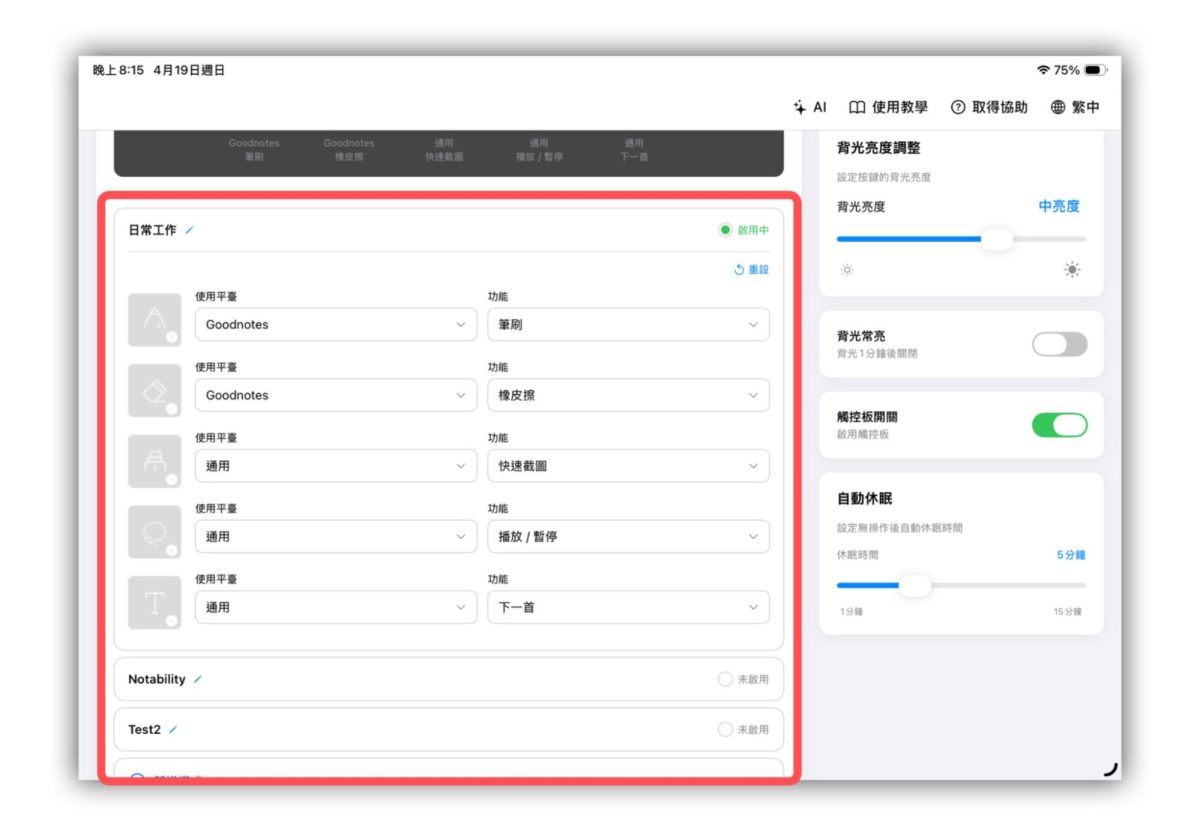1200x836 pixels.
Task: Select the key icon for 快速截圖 row
Action: (155, 461)
